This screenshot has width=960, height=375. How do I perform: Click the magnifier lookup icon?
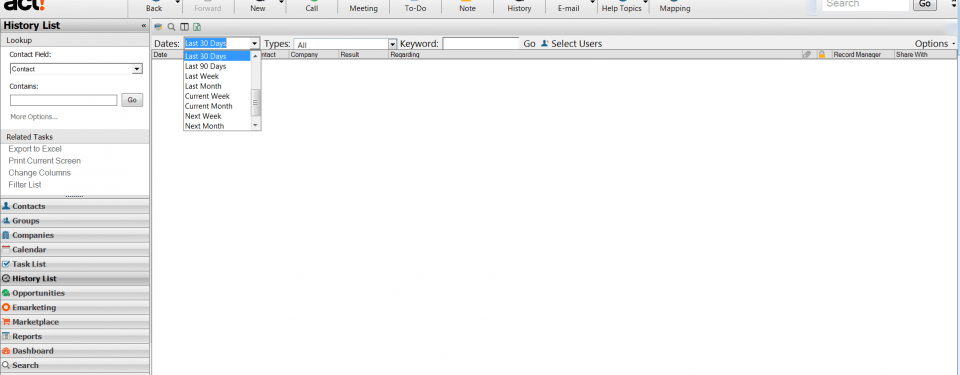(171, 27)
